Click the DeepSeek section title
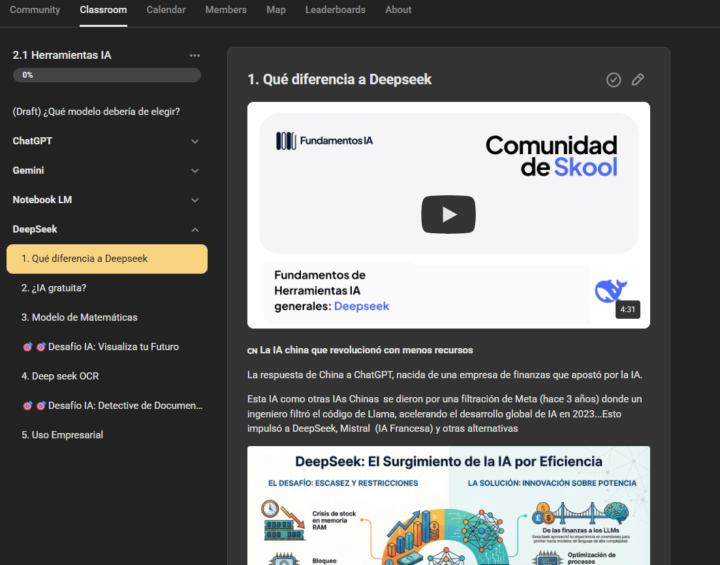 [x=35, y=229]
